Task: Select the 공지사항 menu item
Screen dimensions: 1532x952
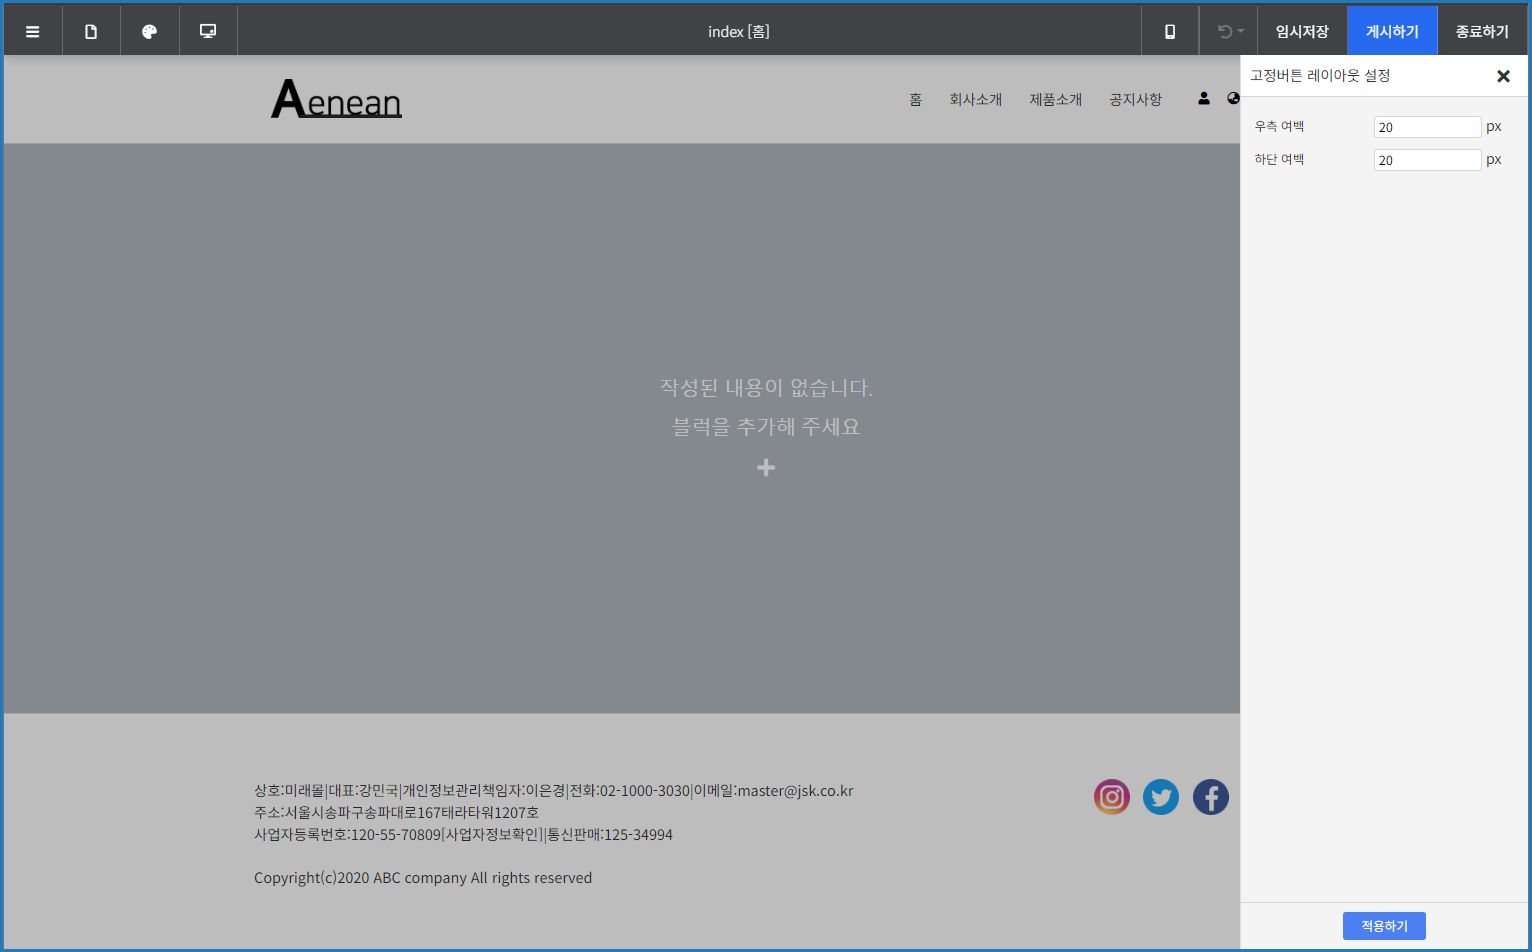Action: [x=1135, y=99]
